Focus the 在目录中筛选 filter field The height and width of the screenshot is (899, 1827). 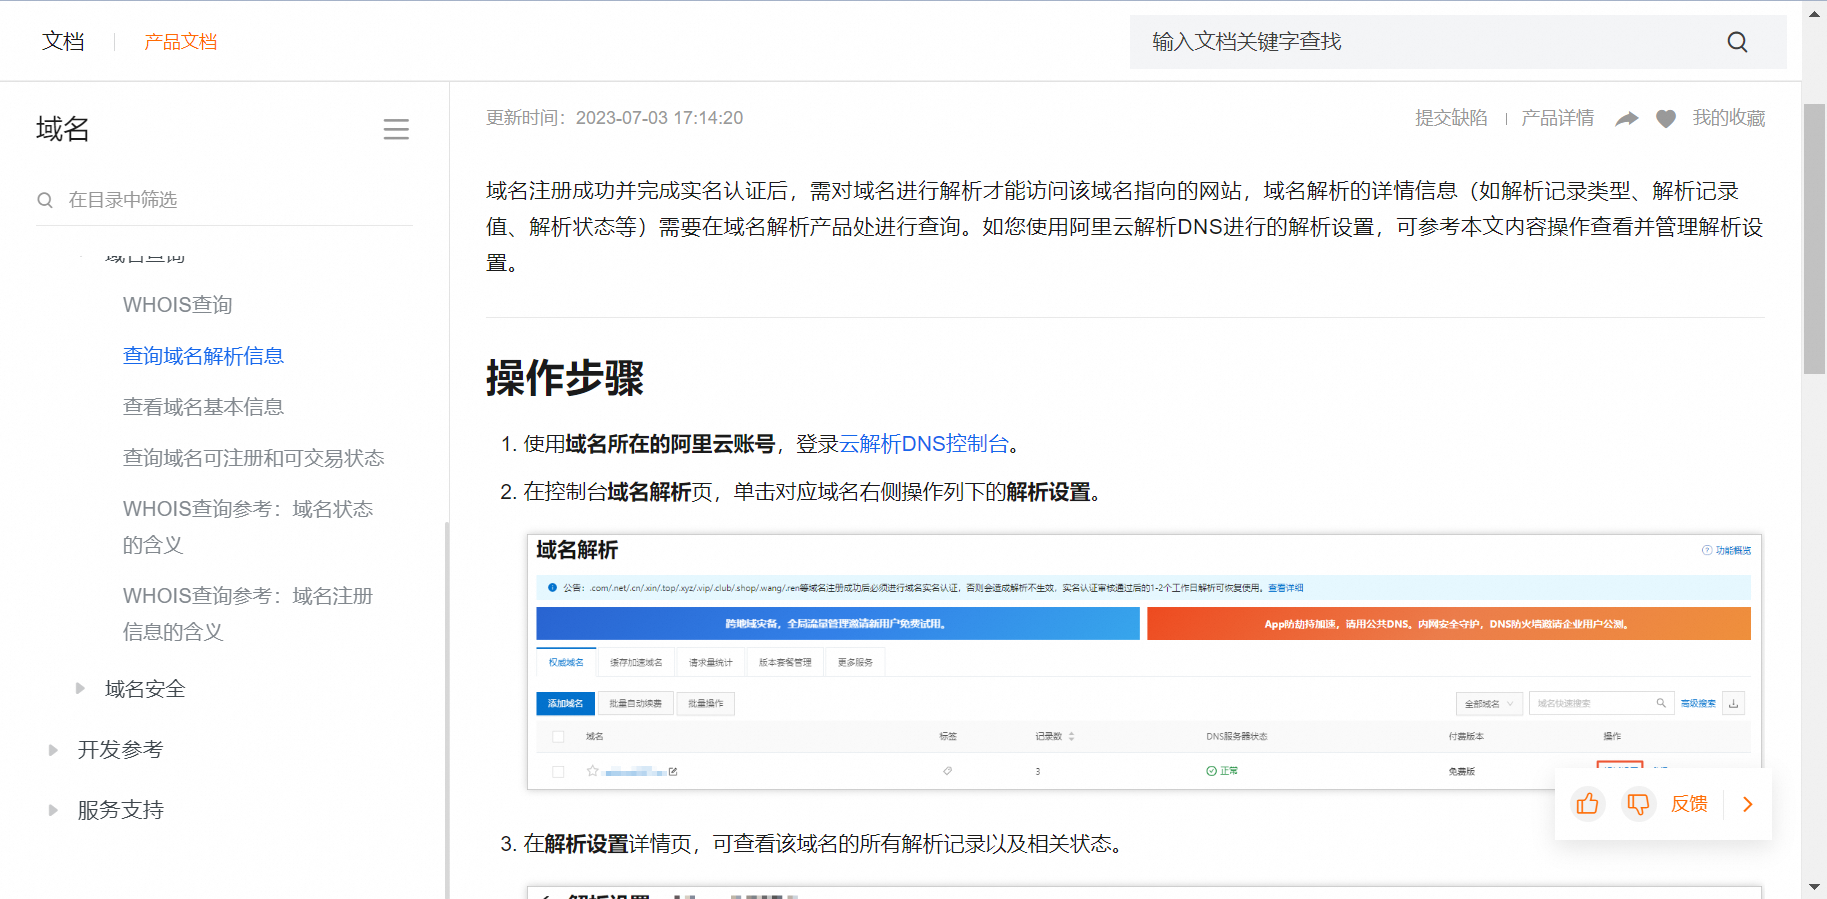coord(224,200)
